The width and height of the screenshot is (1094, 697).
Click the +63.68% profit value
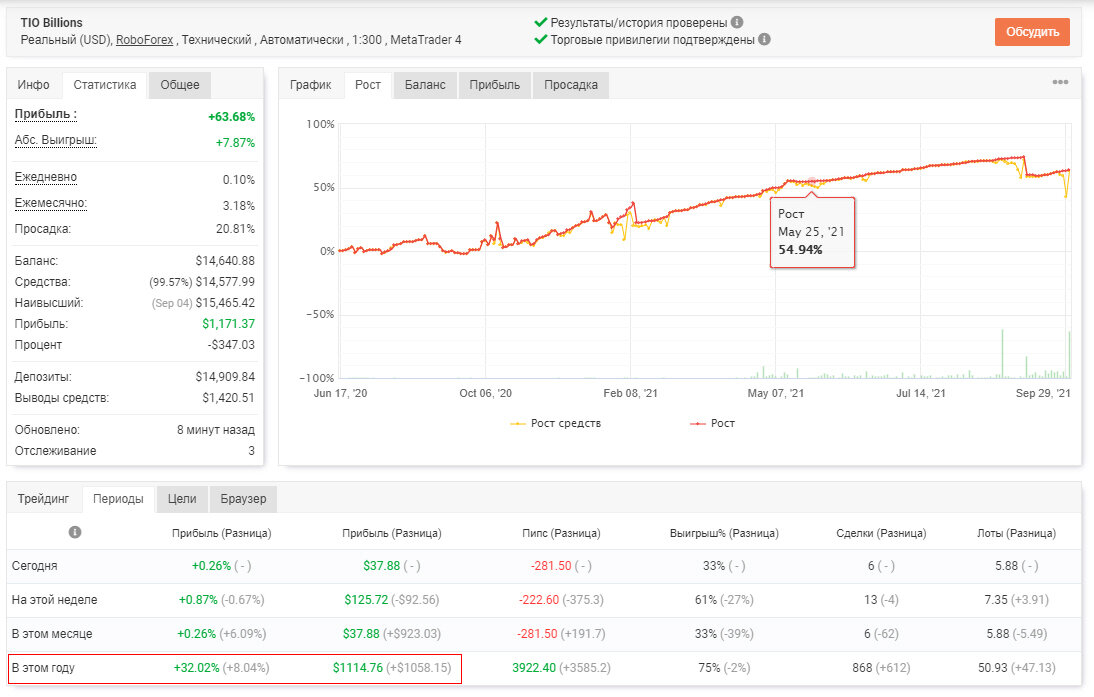click(232, 117)
